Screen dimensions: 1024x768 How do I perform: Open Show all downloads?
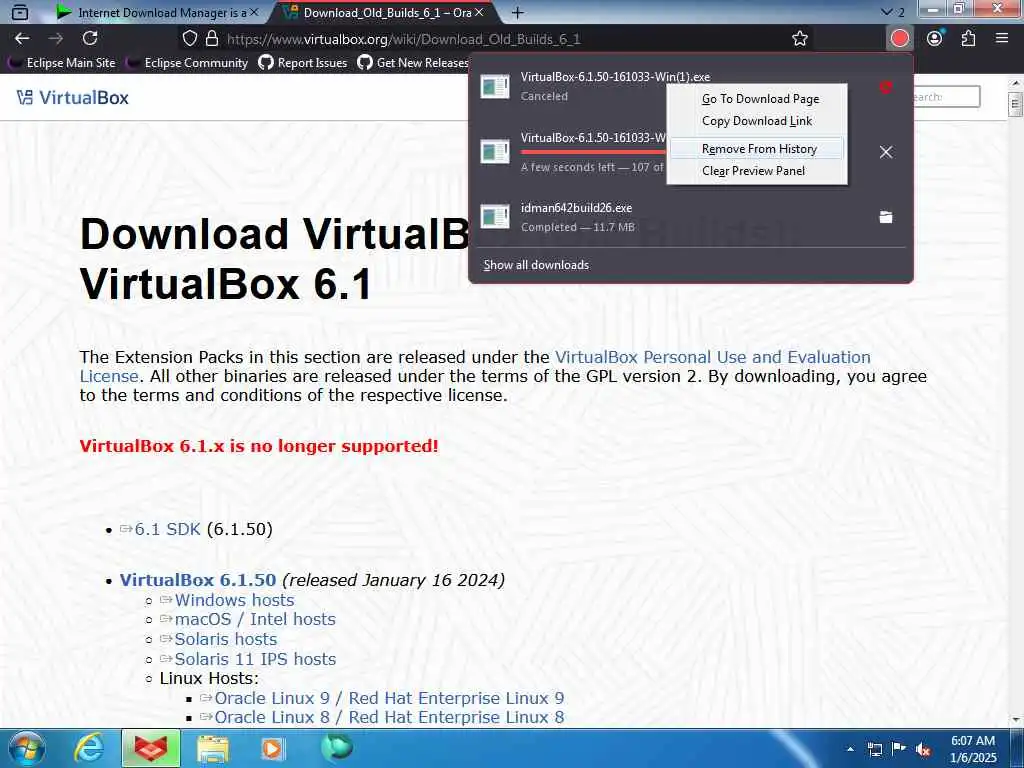536,264
